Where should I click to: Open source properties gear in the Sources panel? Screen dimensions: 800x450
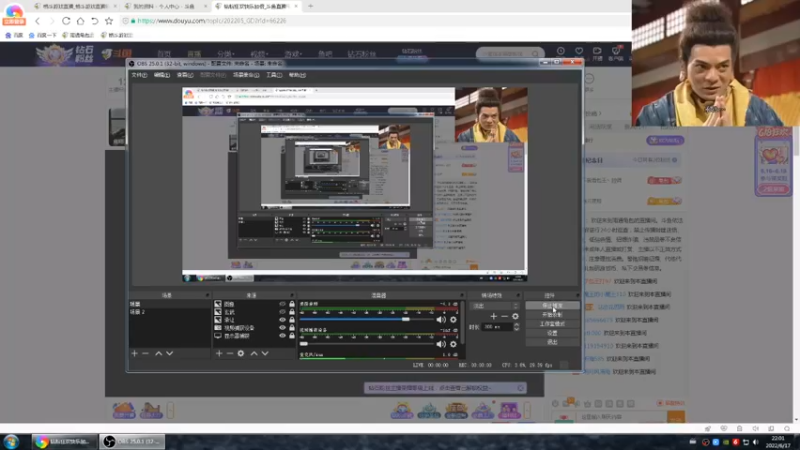coord(241,353)
